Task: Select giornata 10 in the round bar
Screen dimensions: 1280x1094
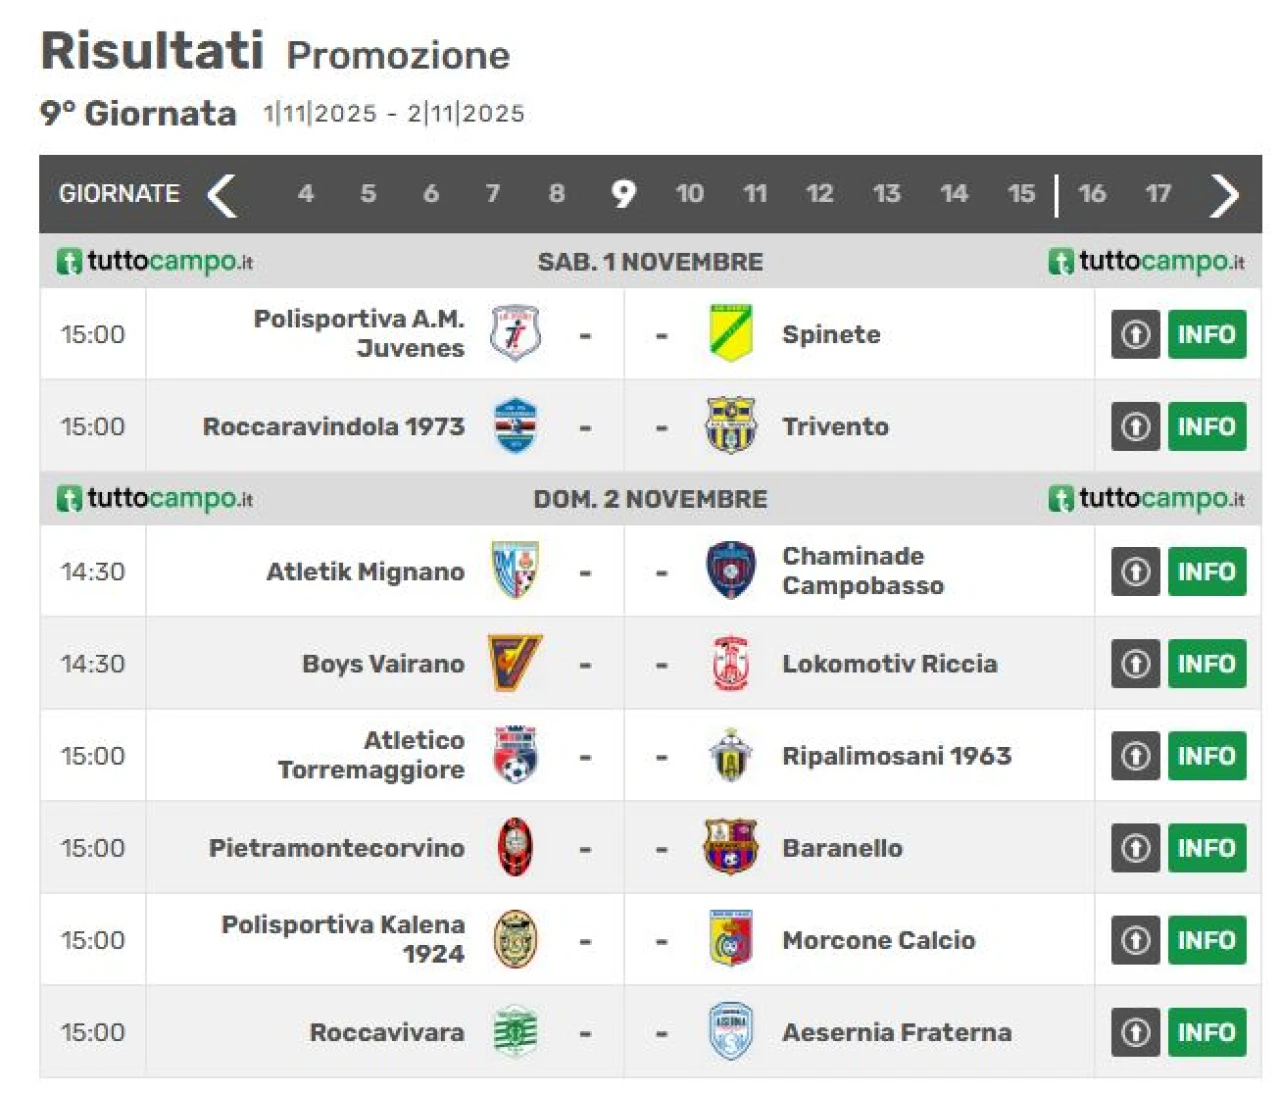Action: (689, 194)
